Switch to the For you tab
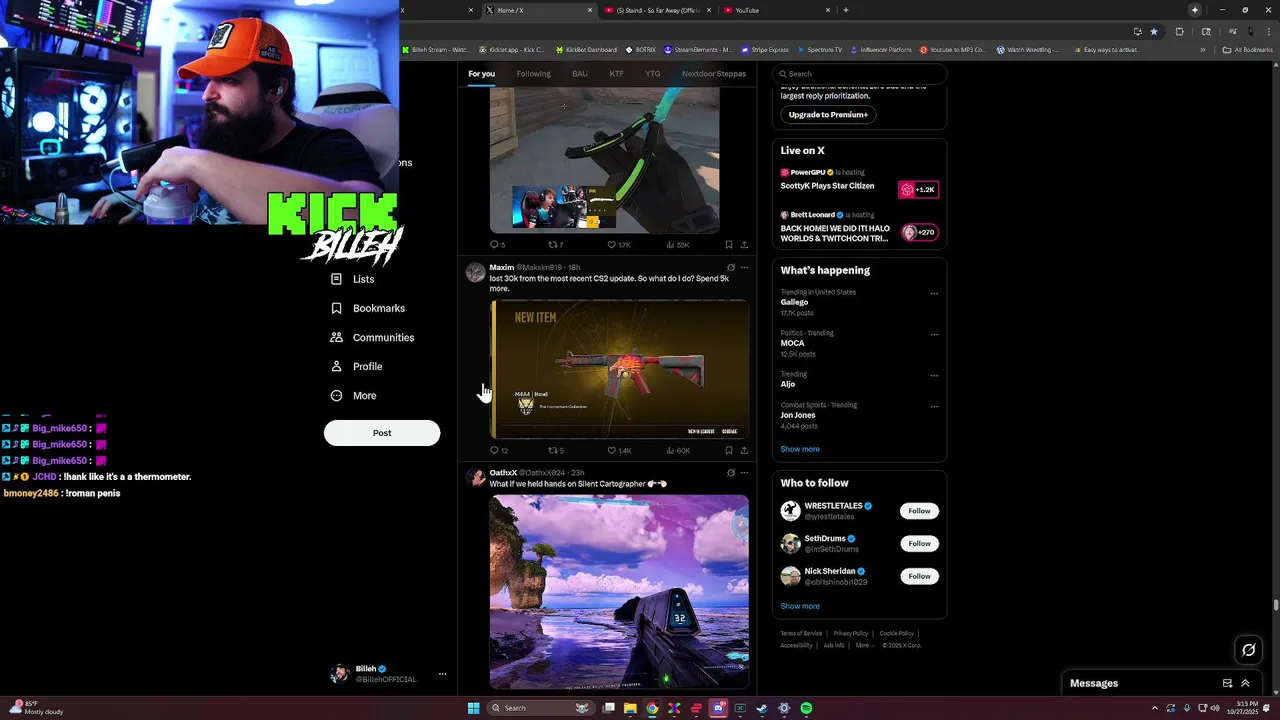The height and width of the screenshot is (720, 1280). click(481, 74)
